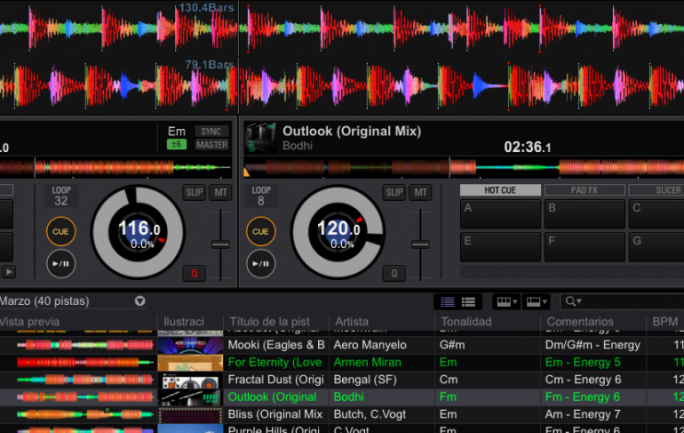The image size is (684, 433).
Task: Toggle the ±6 pitch range button
Action: 177,145
